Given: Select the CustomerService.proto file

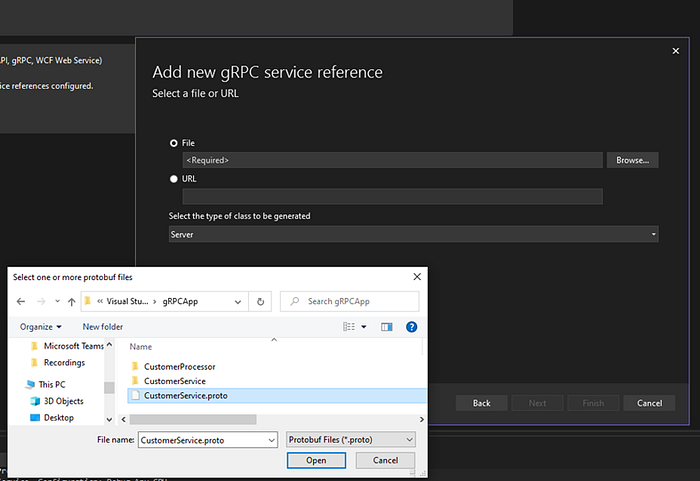Looking at the screenshot, I should click(x=277, y=396).
